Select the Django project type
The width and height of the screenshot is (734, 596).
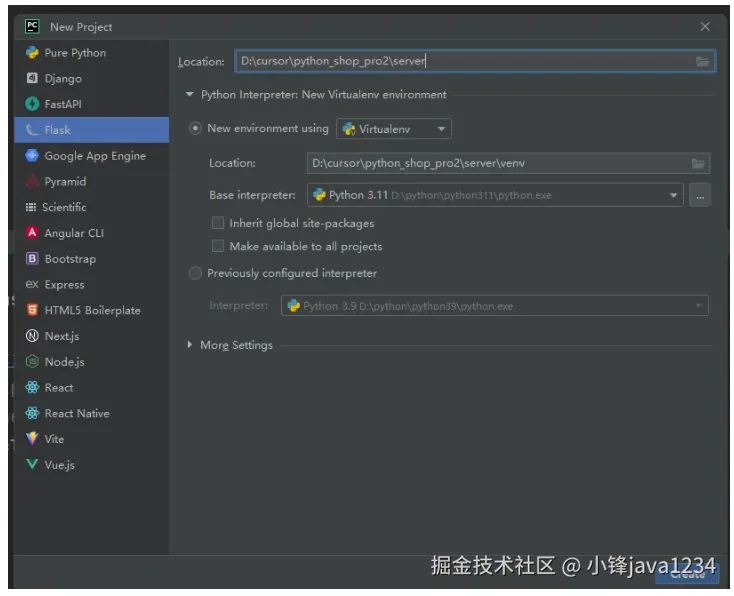coord(92,78)
